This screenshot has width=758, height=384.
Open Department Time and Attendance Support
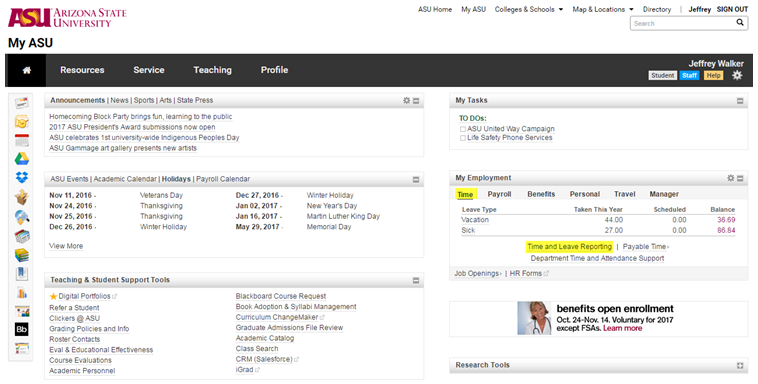[x=597, y=258]
